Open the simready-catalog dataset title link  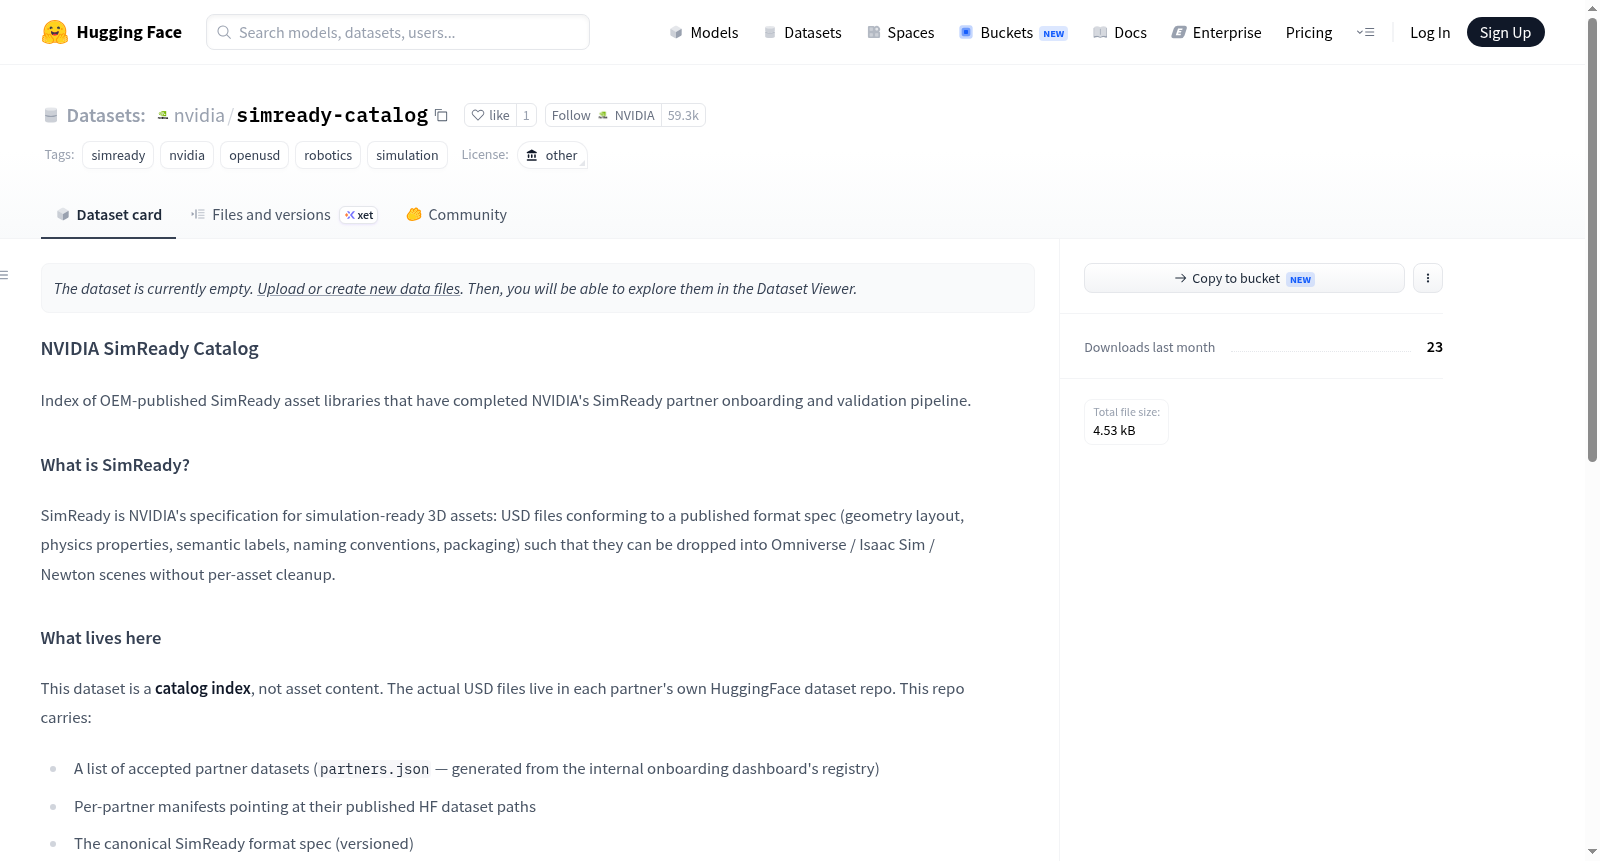tap(332, 115)
